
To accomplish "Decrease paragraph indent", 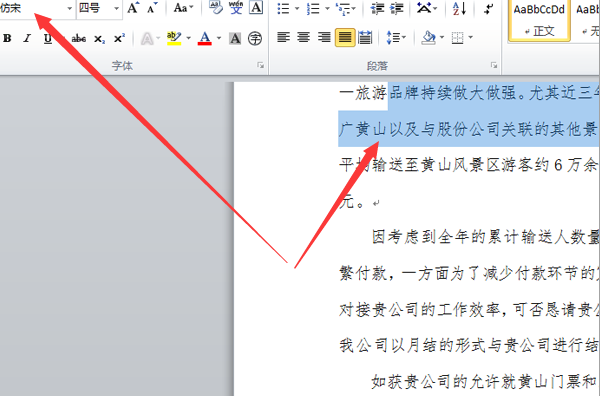I will 377,8.
